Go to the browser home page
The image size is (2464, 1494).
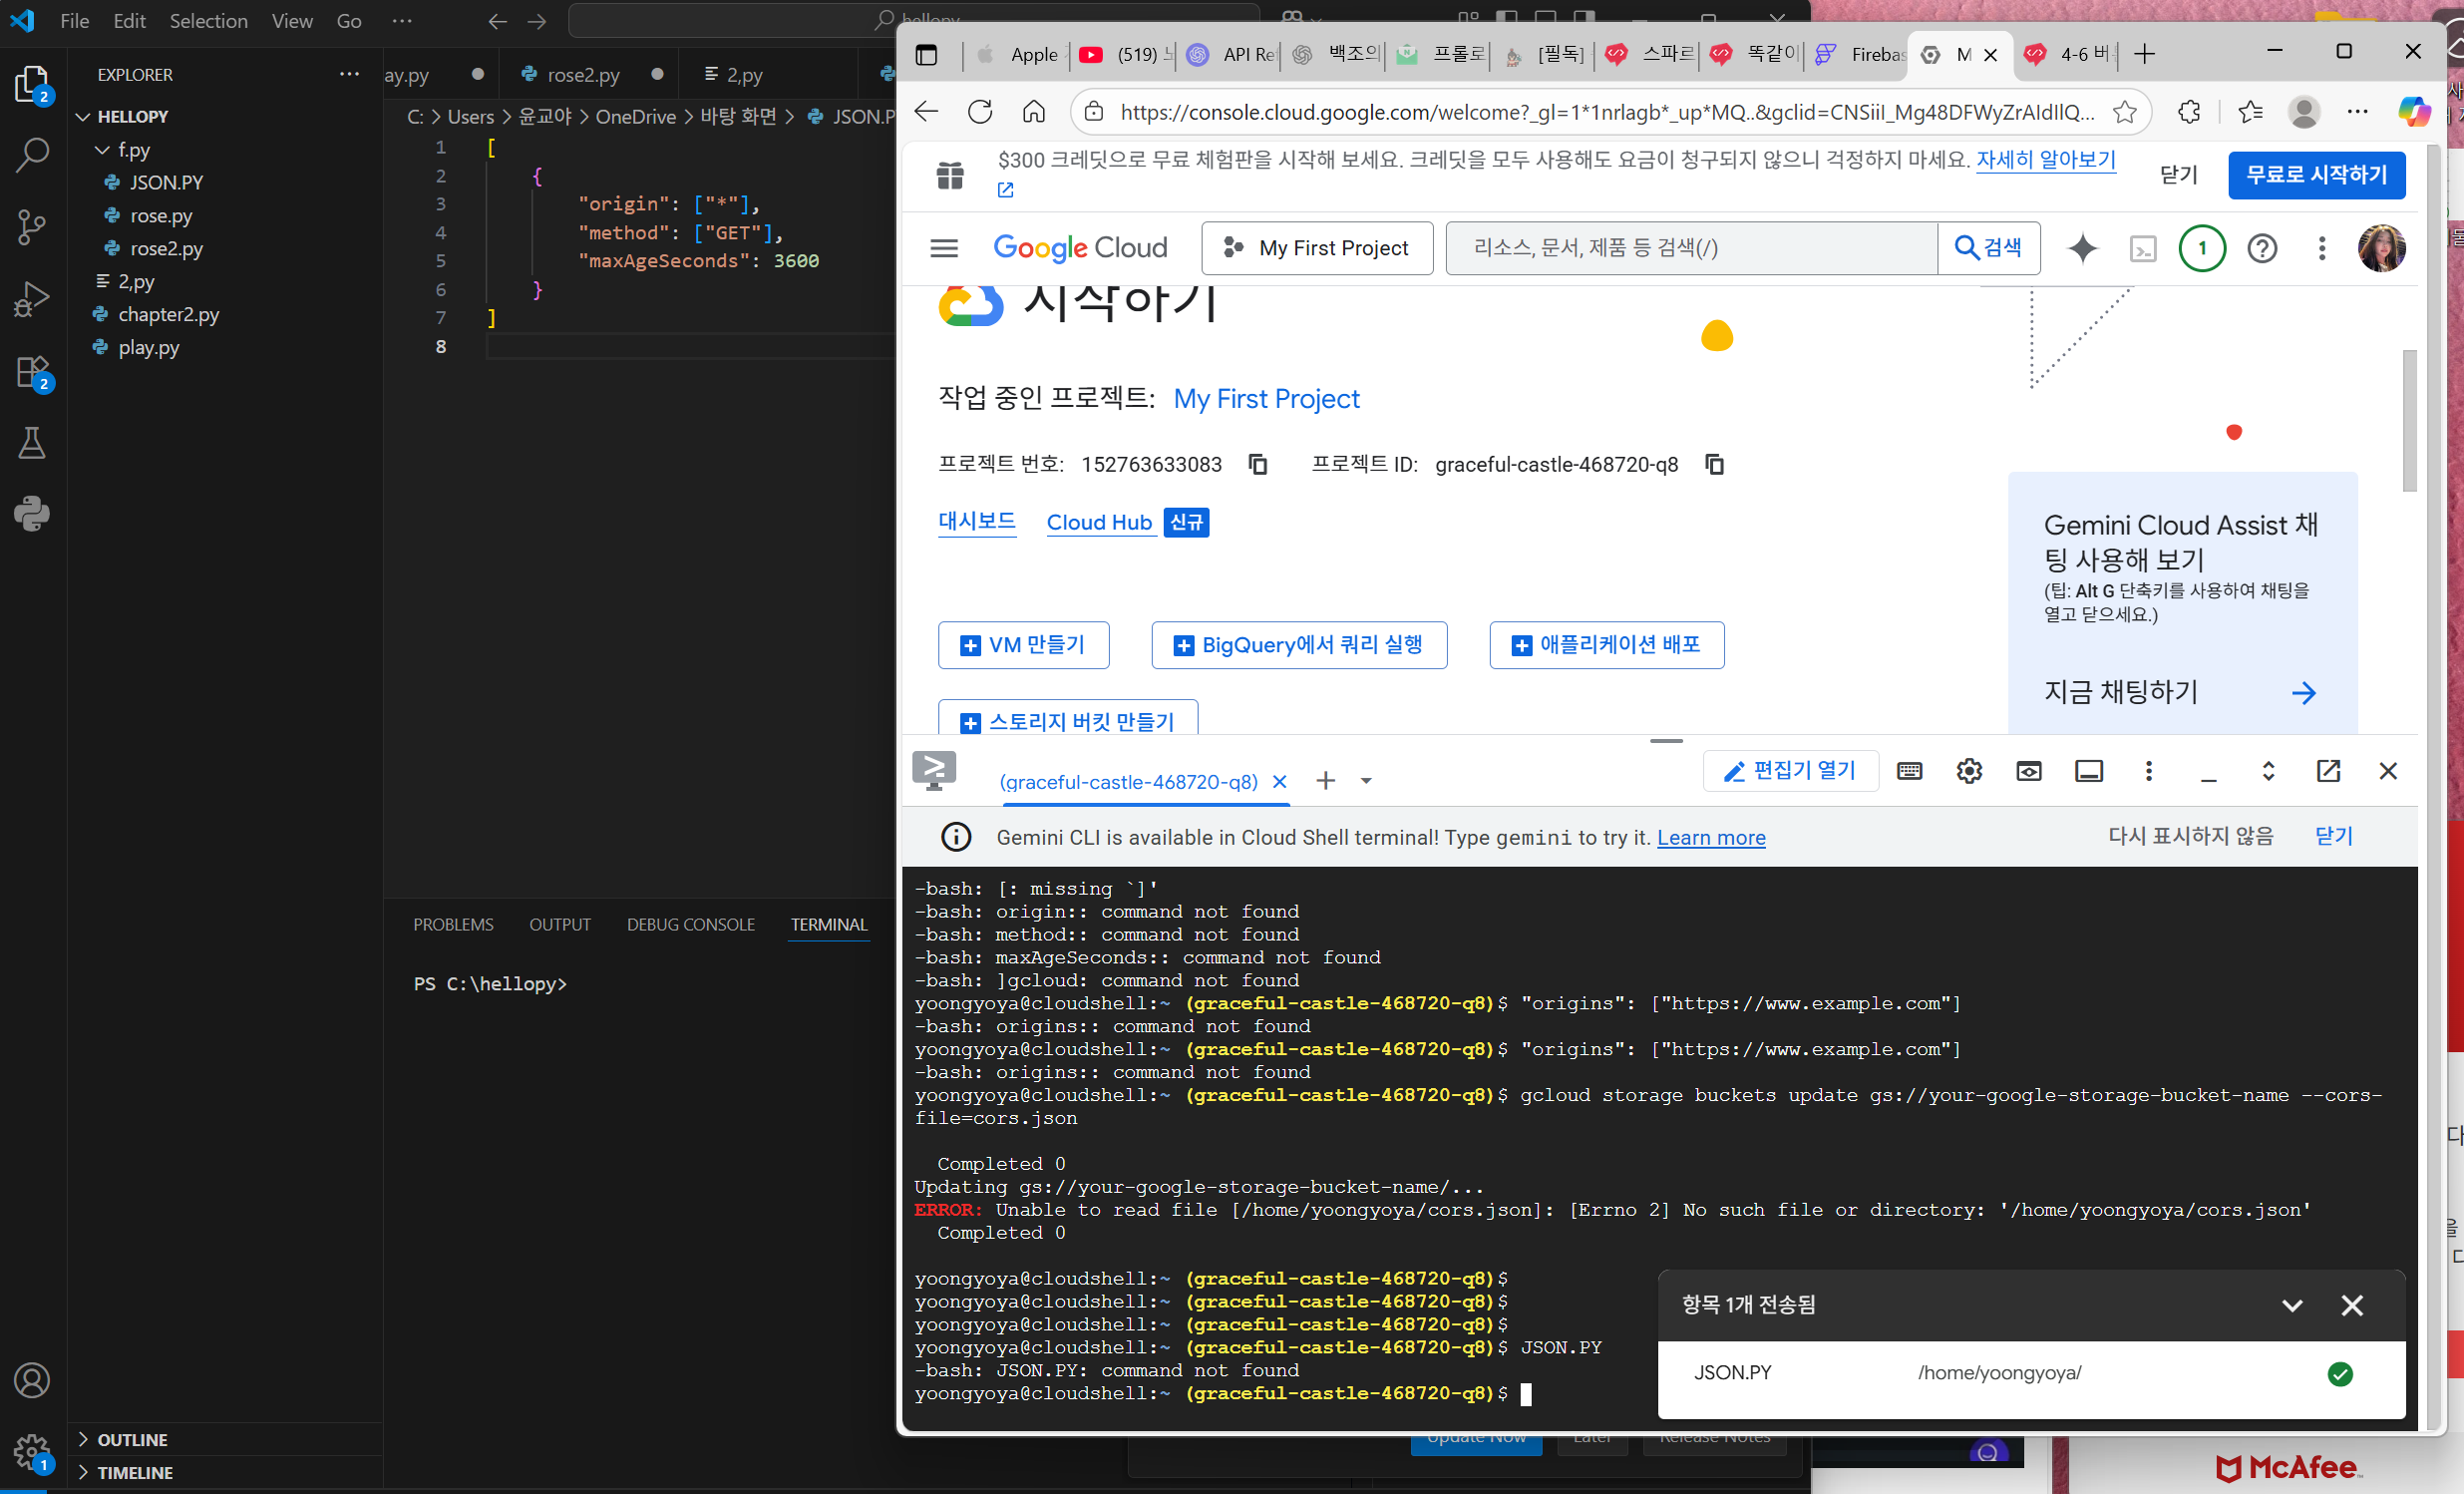tap(1034, 111)
